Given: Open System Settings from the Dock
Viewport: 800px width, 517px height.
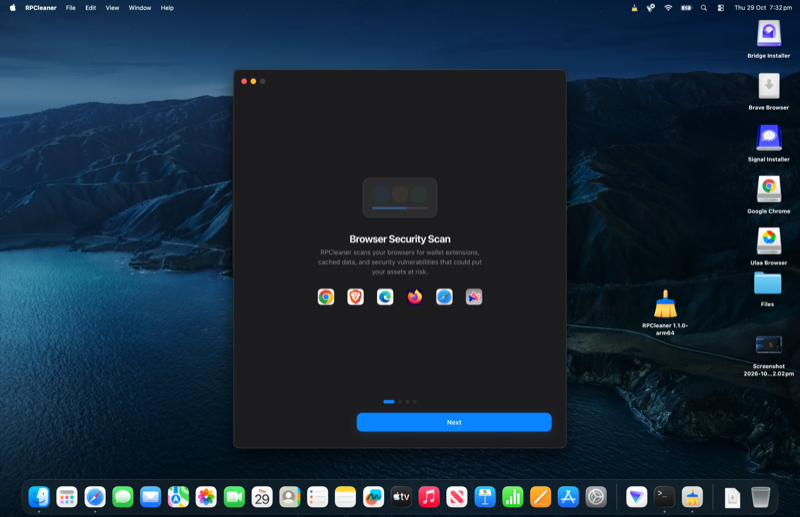Looking at the screenshot, I should [x=596, y=497].
